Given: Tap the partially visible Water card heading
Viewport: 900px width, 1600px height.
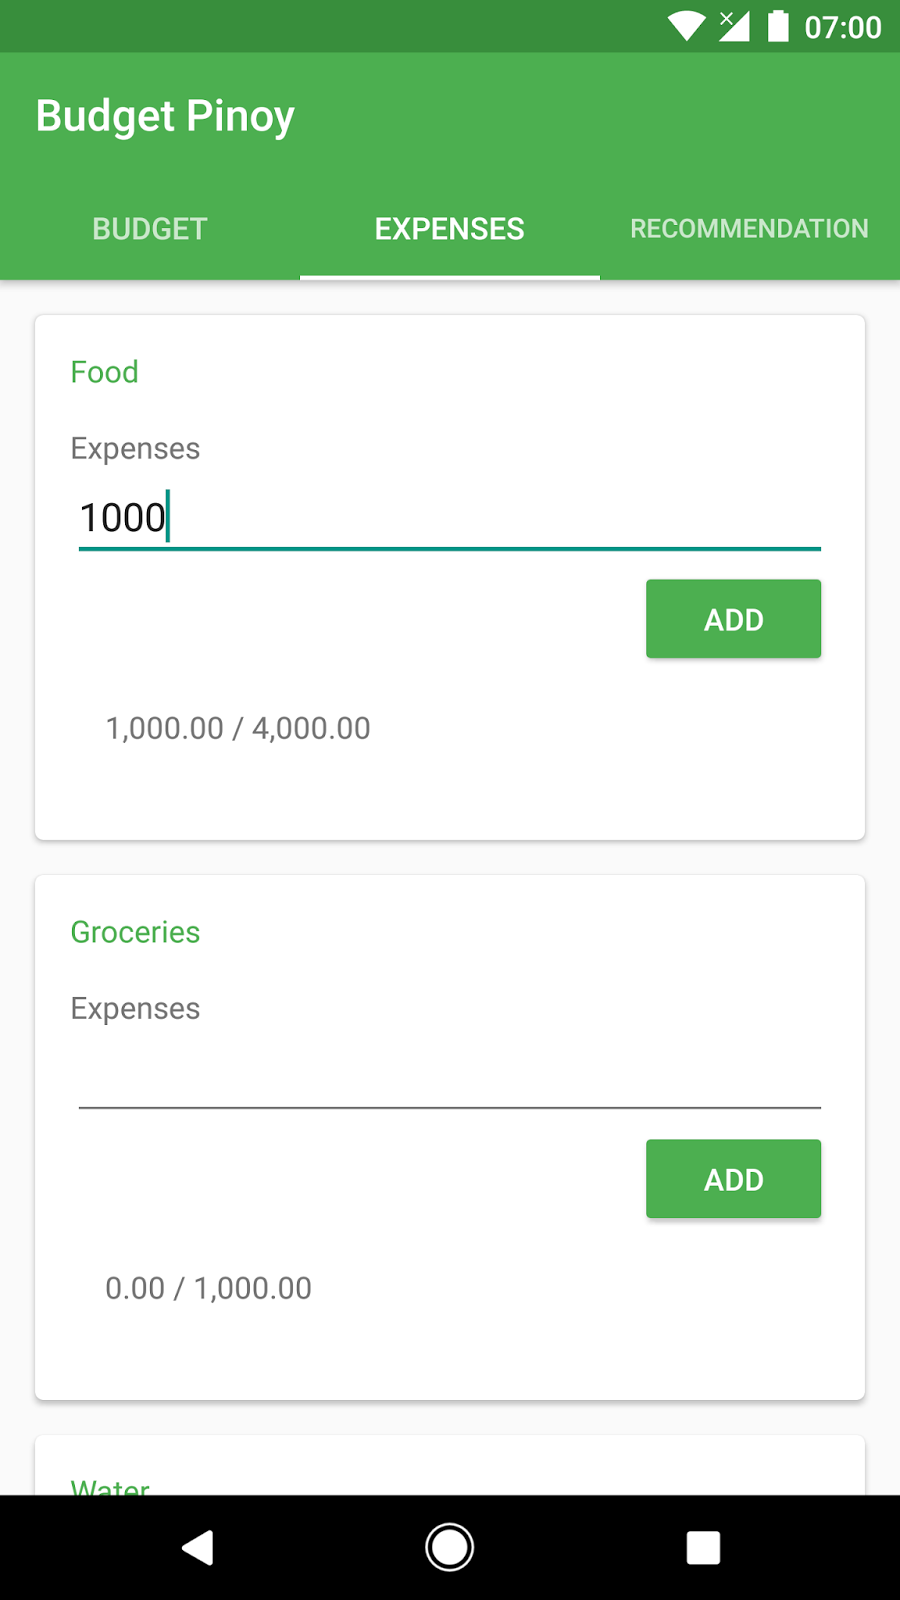Looking at the screenshot, I should [x=110, y=1486].
